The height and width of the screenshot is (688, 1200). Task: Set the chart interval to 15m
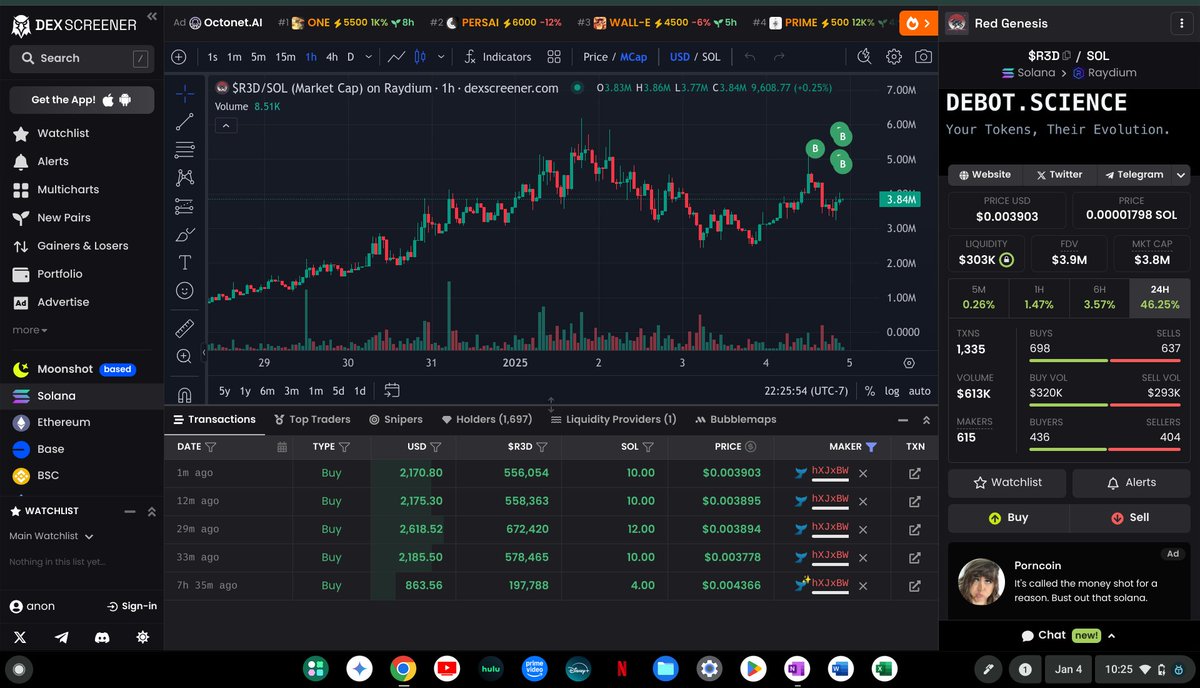click(x=285, y=57)
